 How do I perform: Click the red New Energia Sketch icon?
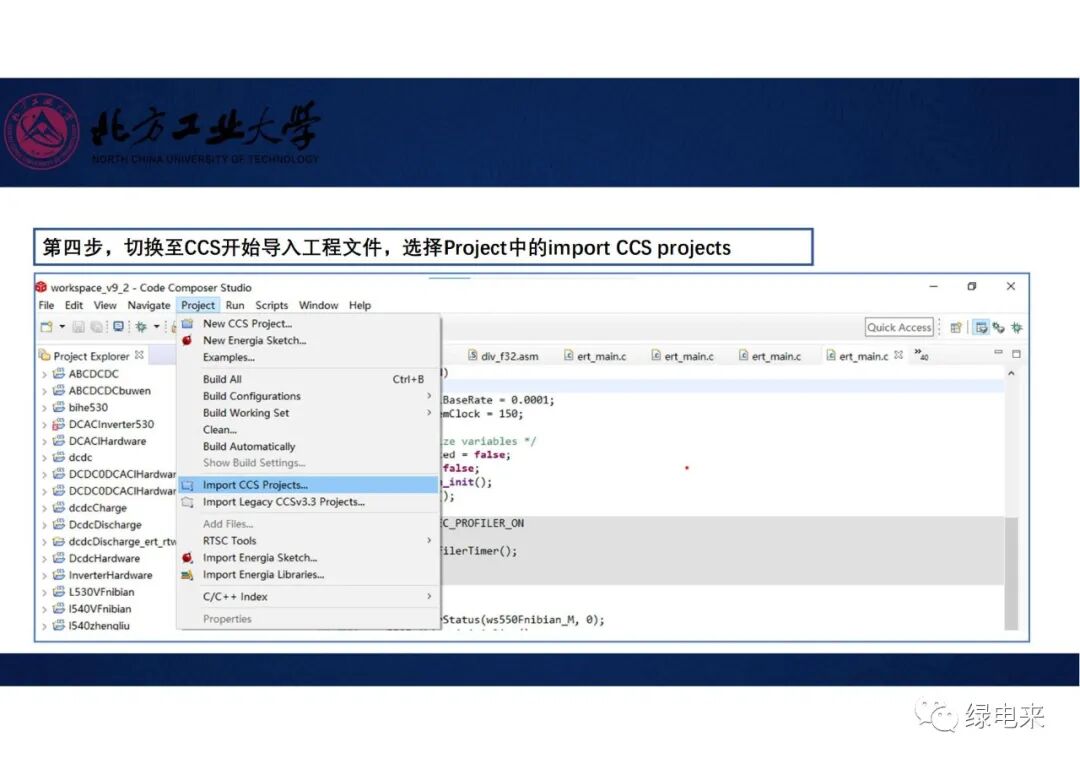(x=187, y=340)
